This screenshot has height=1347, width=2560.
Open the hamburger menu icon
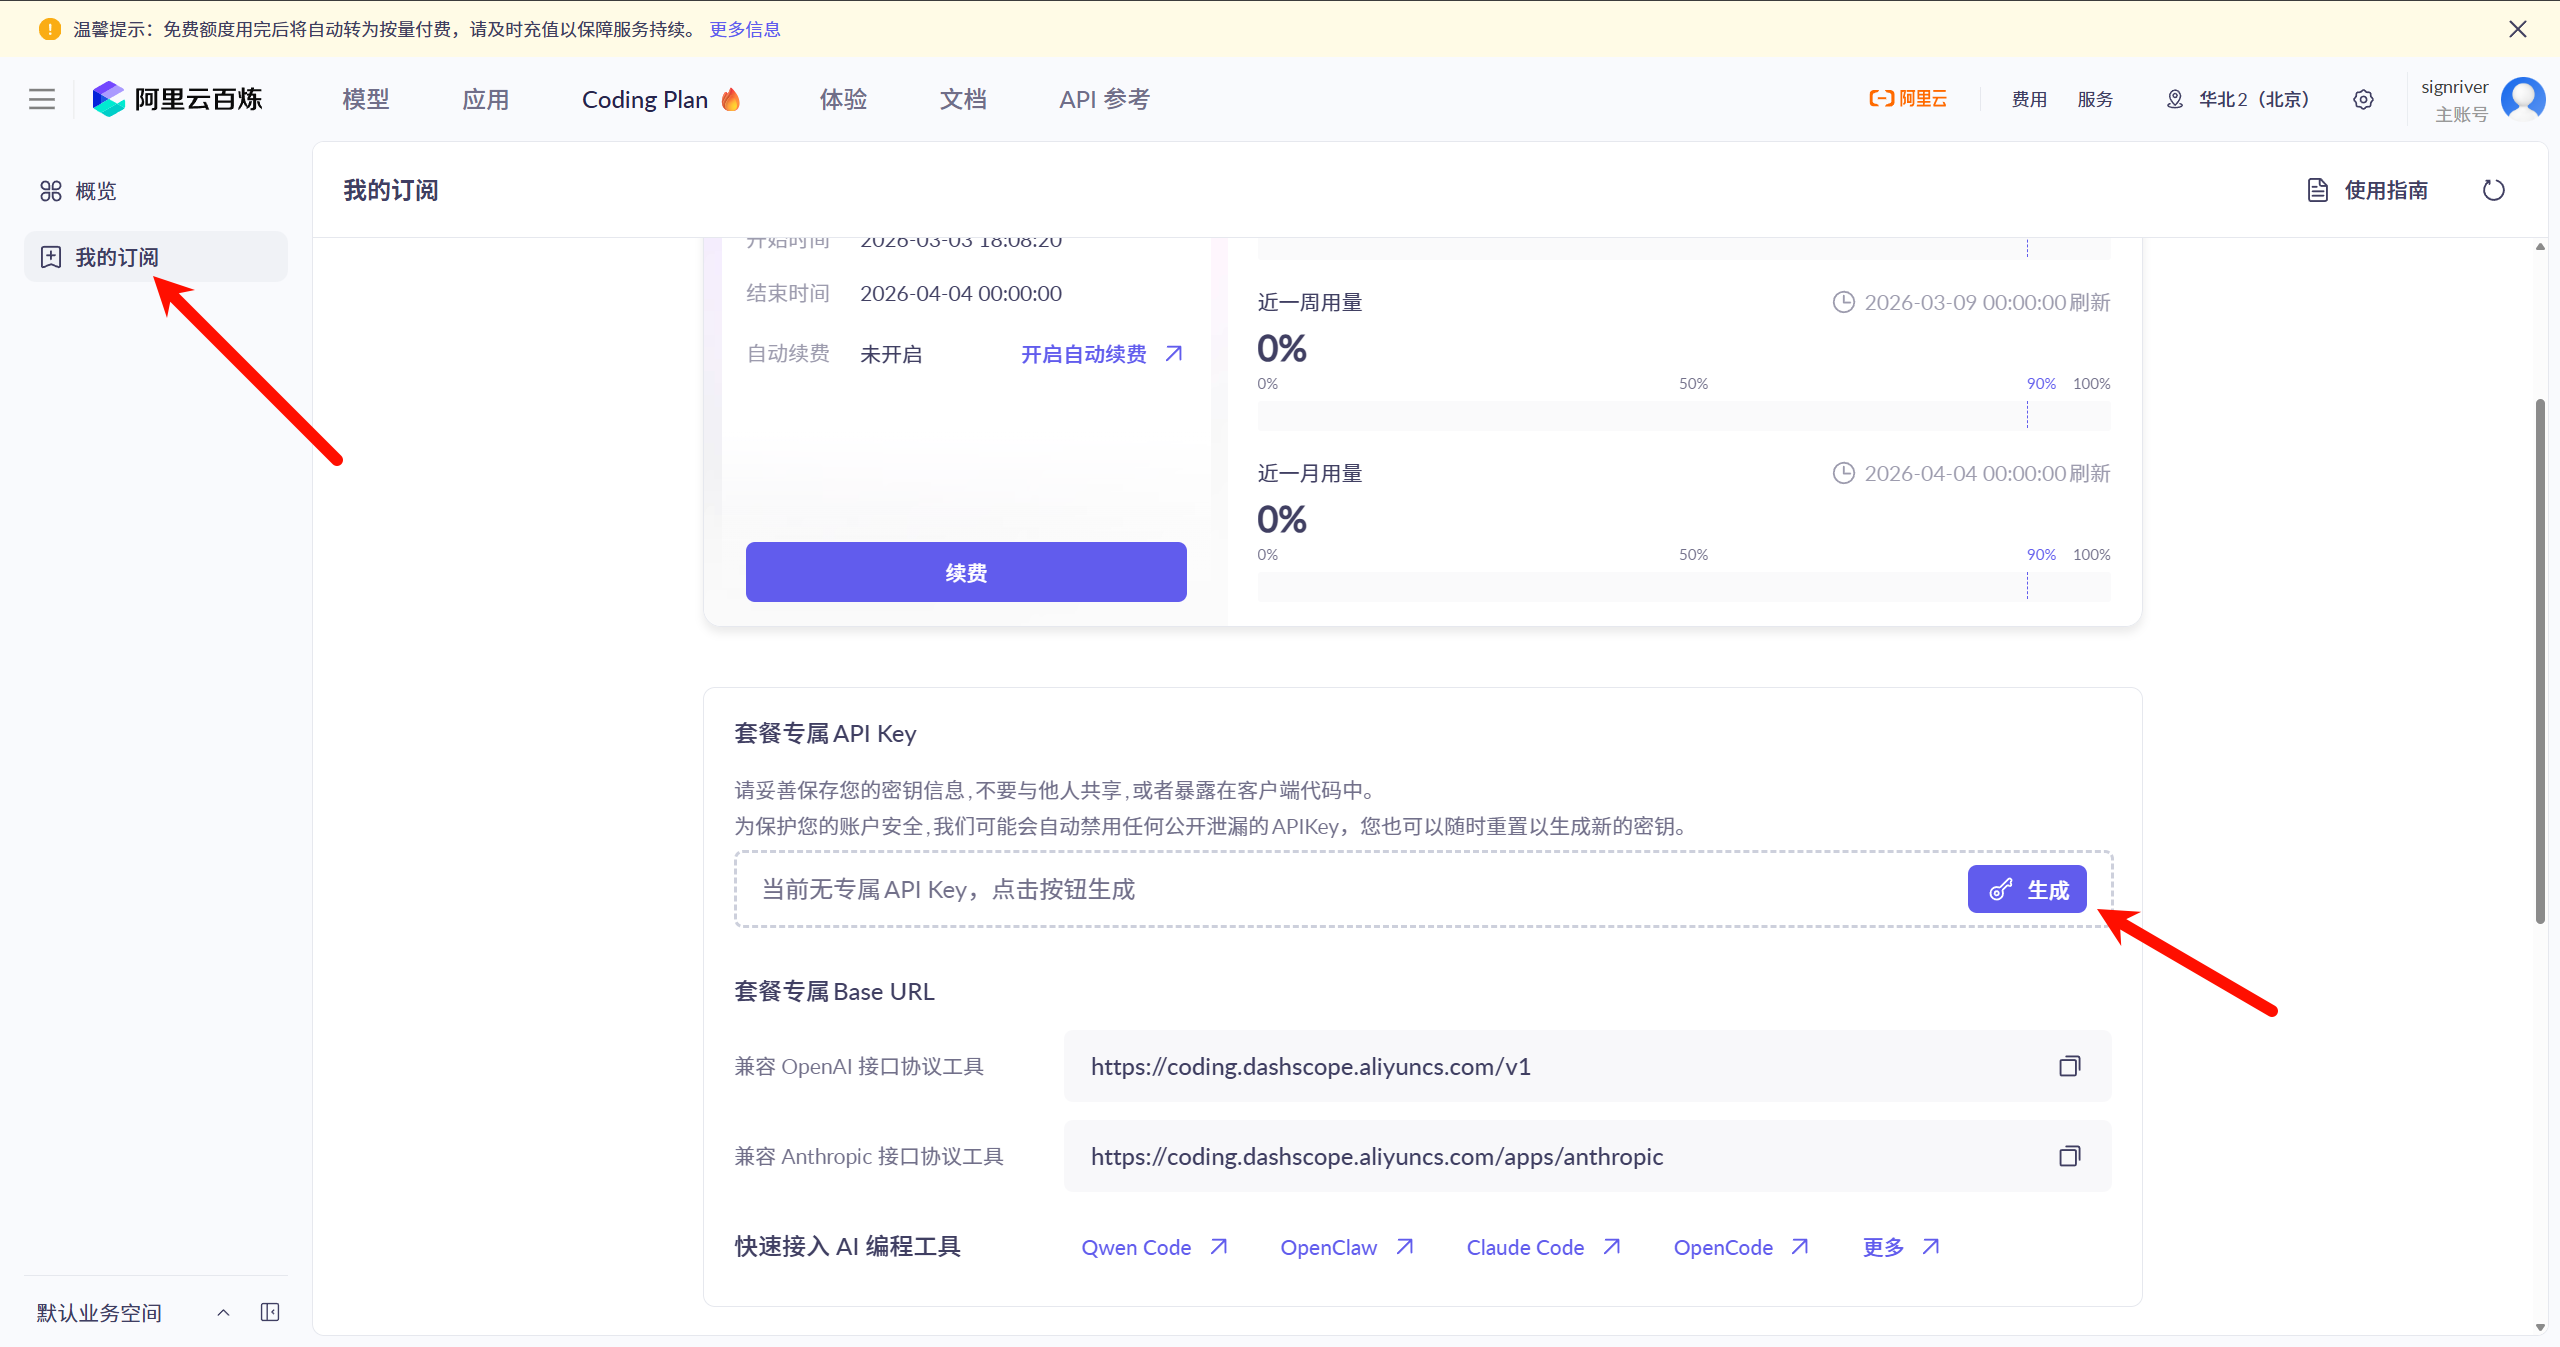click(x=42, y=99)
